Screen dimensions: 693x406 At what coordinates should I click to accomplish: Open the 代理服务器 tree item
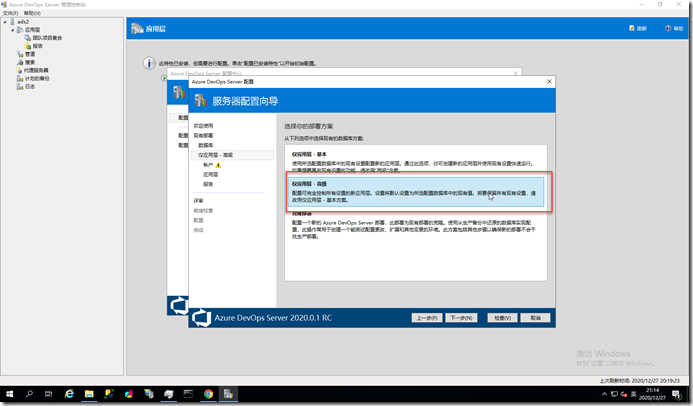(36, 70)
